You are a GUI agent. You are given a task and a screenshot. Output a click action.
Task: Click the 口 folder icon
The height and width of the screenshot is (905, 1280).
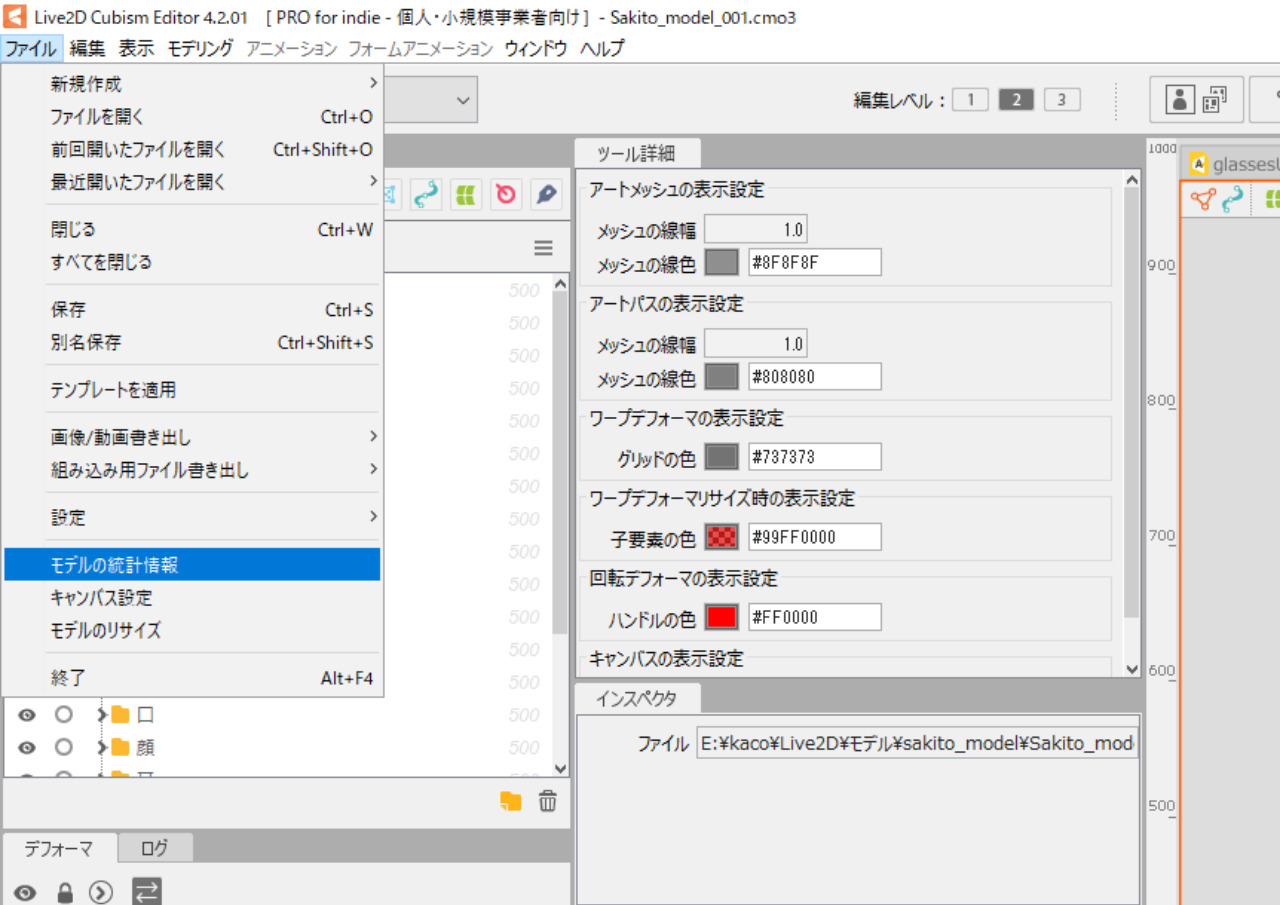[x=121, y=715]
